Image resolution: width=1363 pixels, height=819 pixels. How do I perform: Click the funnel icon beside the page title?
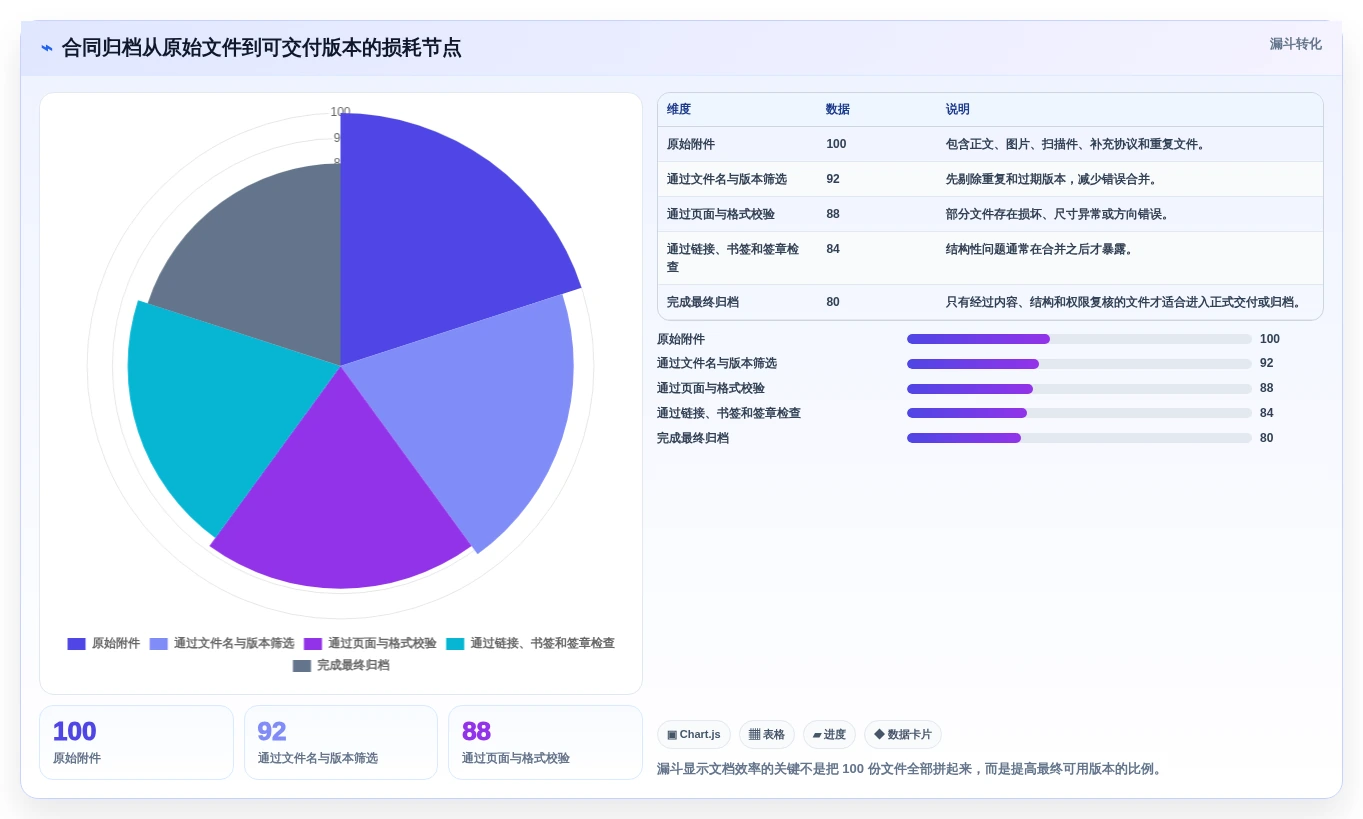click(x=47, y=48)
